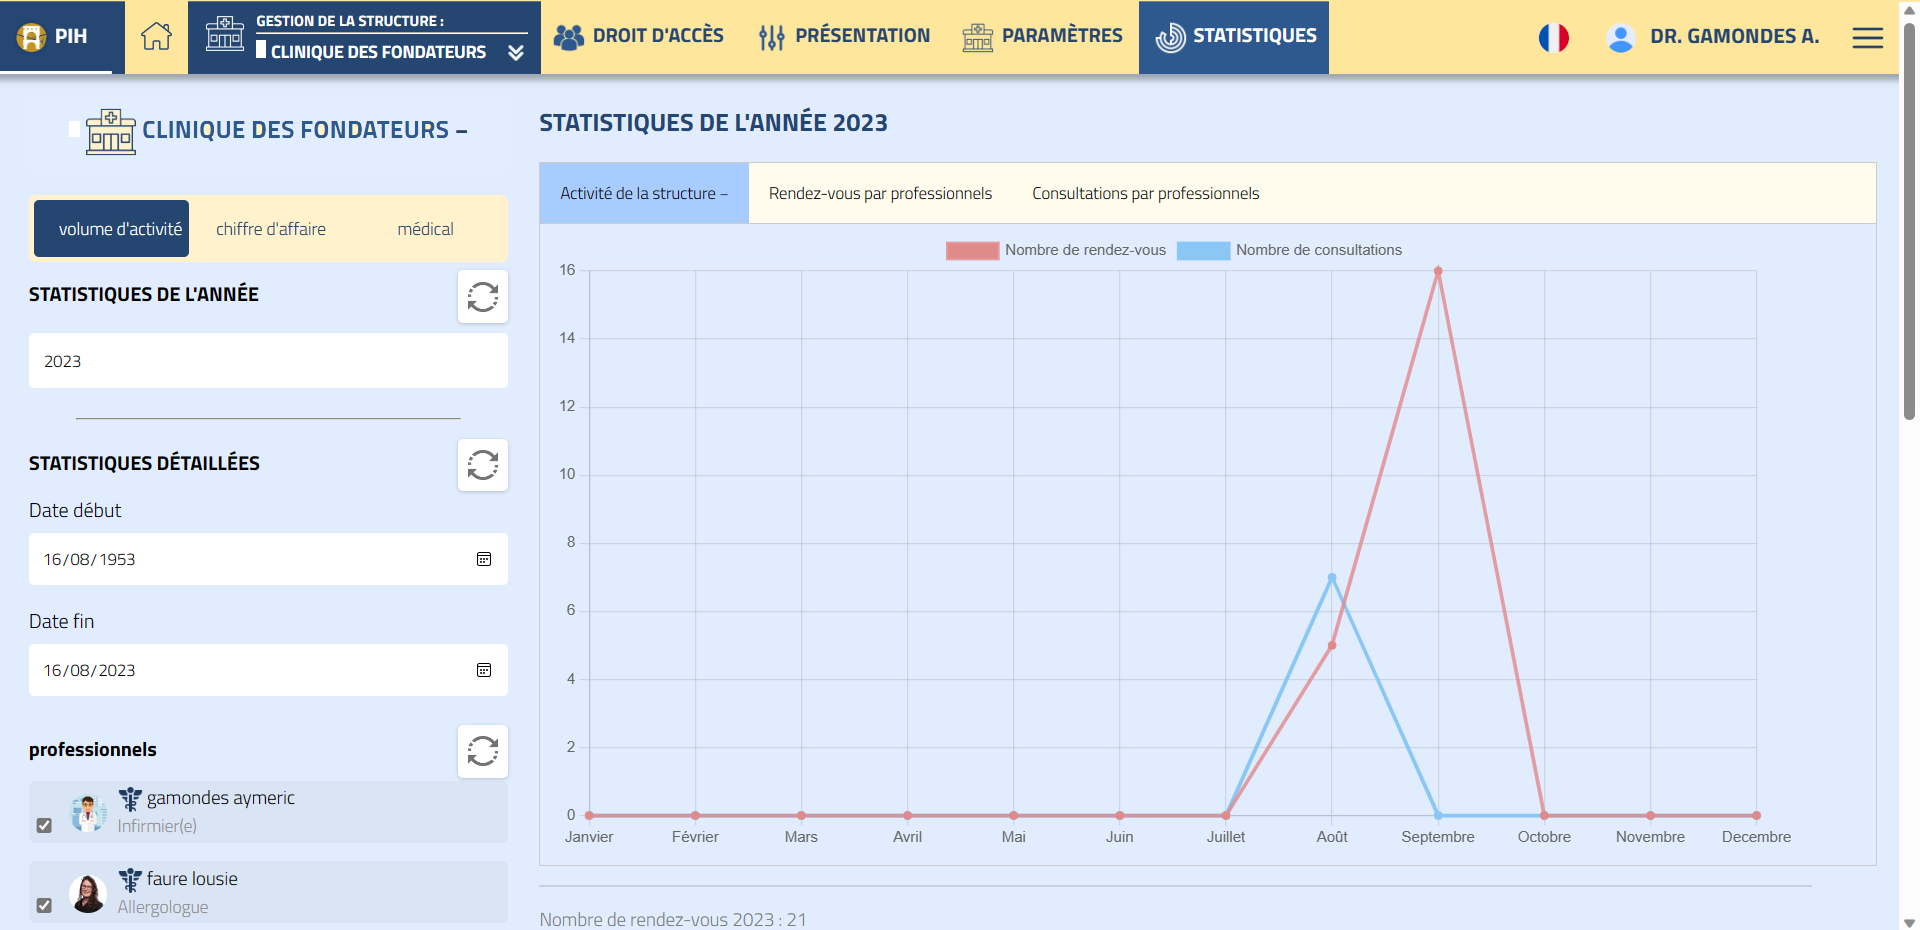Open the Paramètres menu
Viewport: 1920px width, 930px height.
pos(1042,37)
